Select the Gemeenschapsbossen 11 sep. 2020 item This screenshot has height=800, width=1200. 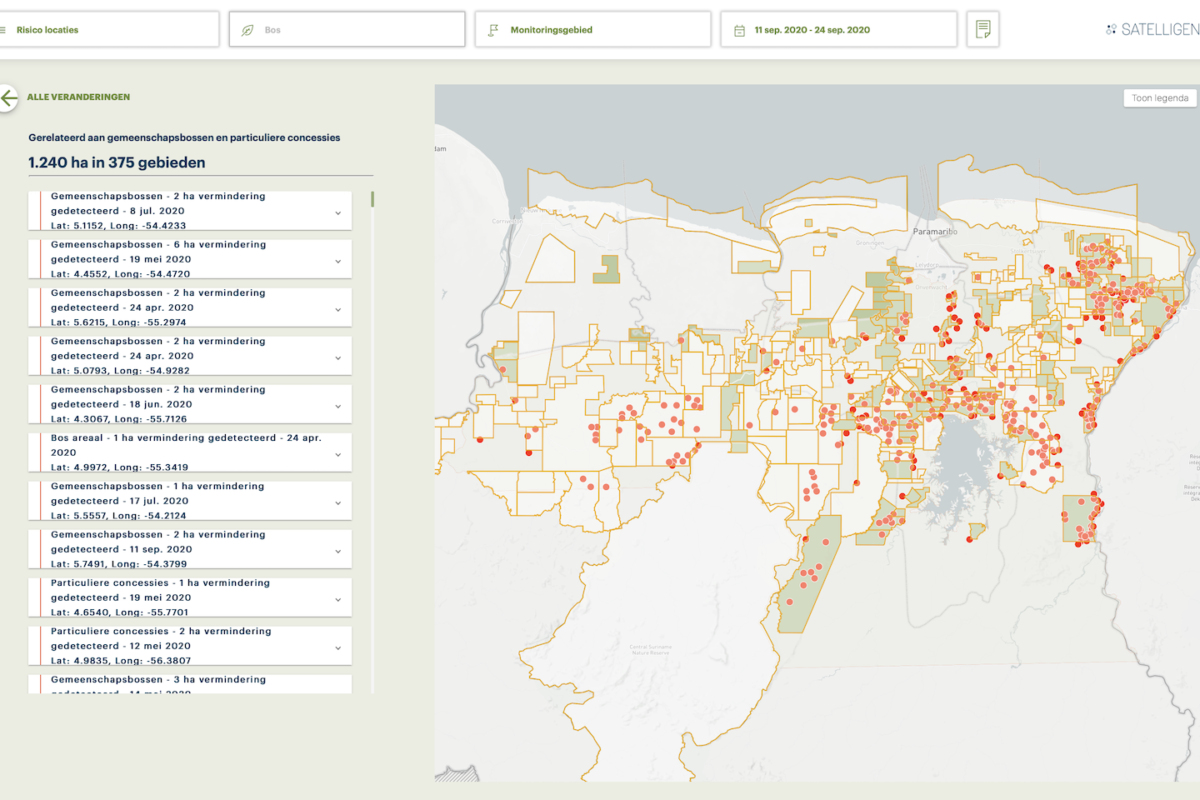(180, 549)
